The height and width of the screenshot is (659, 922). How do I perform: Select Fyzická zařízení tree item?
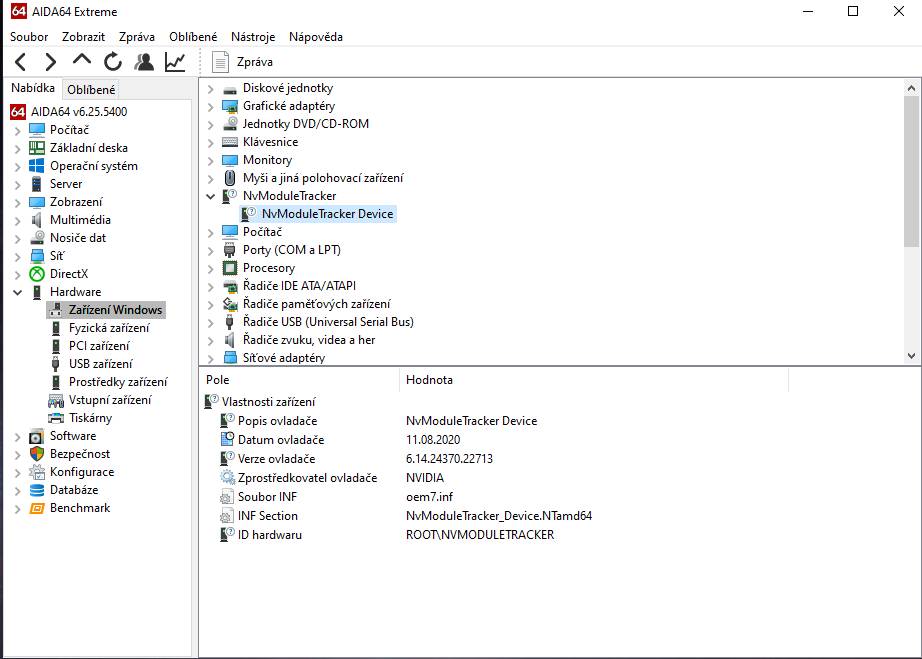(109, 328)
